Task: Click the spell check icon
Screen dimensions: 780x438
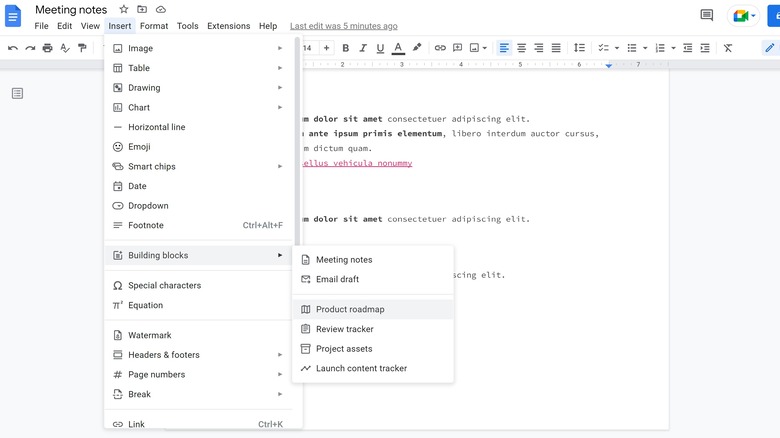Action: [65, 48]
